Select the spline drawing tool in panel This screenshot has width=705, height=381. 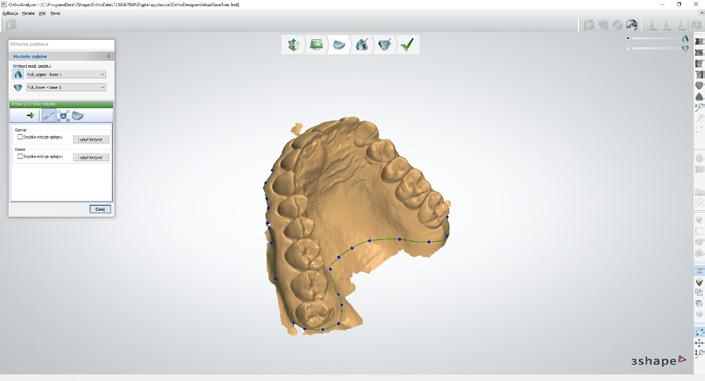coord(49,116)
